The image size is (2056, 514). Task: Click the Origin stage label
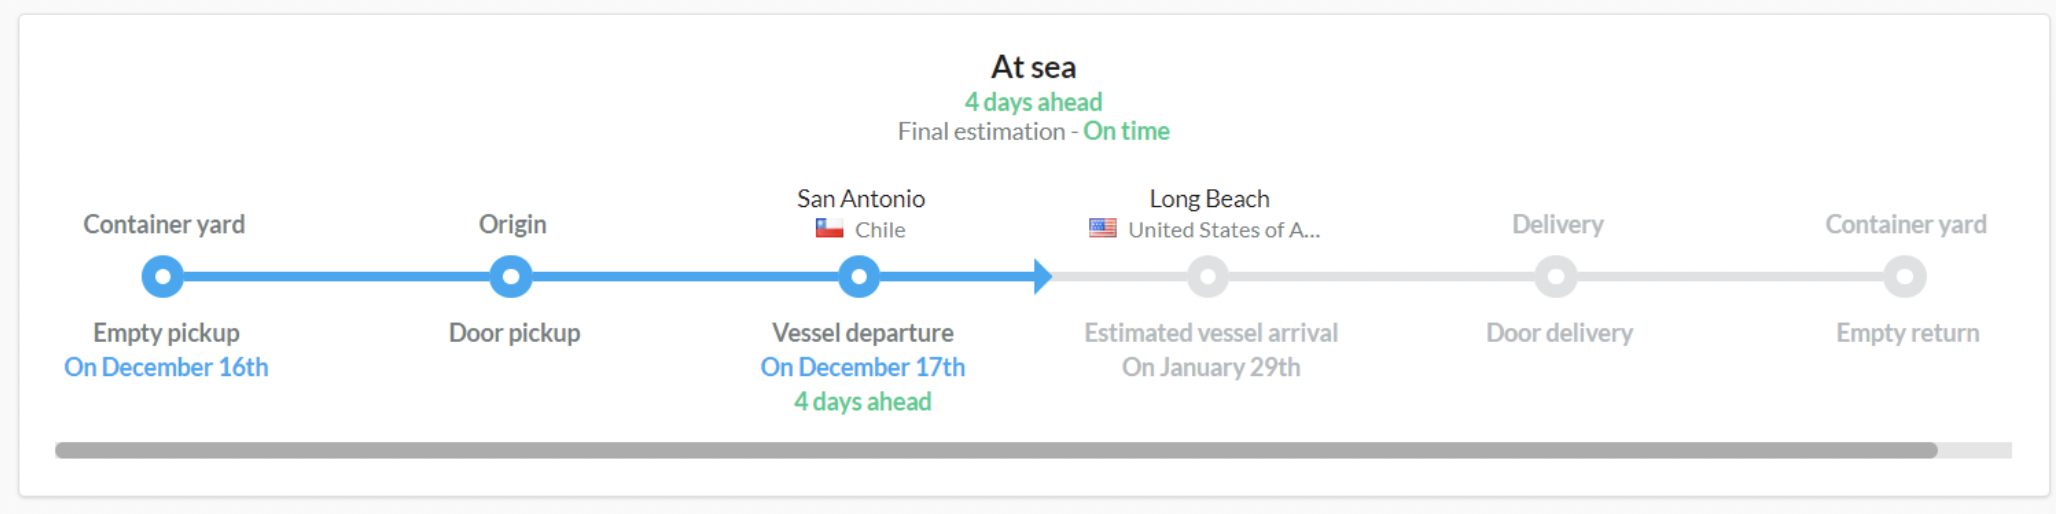point(512,224)
